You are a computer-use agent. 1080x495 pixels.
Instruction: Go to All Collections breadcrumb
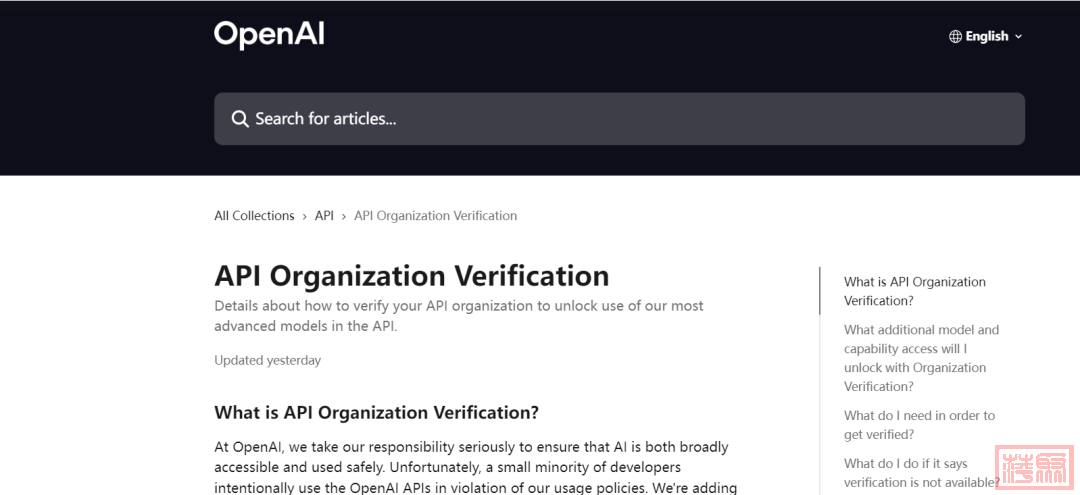tap(254, 215)
